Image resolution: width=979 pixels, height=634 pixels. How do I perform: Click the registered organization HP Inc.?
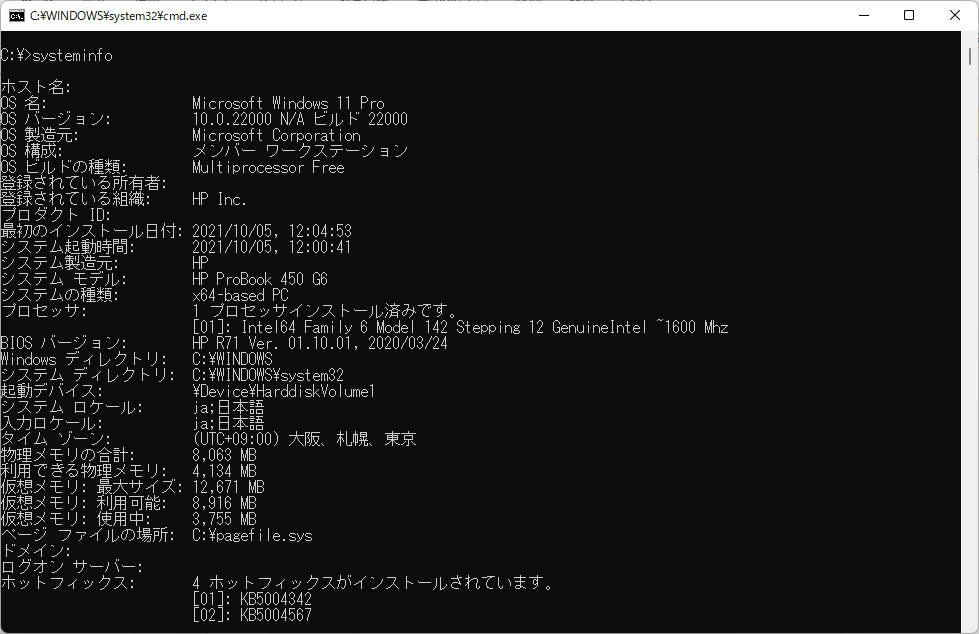tap(219, 199)
